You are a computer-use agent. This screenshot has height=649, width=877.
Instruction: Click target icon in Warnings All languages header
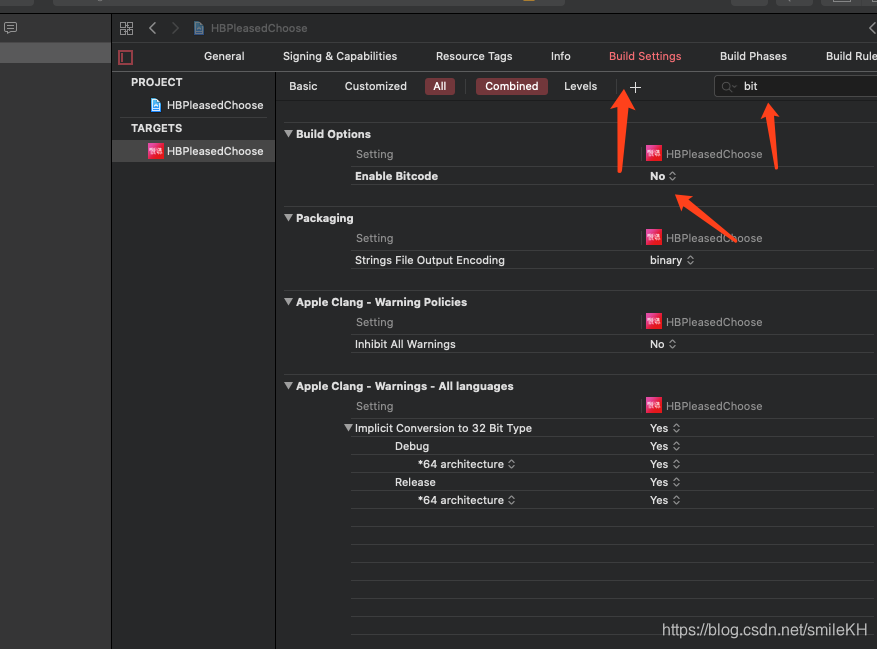click(x=653, y=405)
